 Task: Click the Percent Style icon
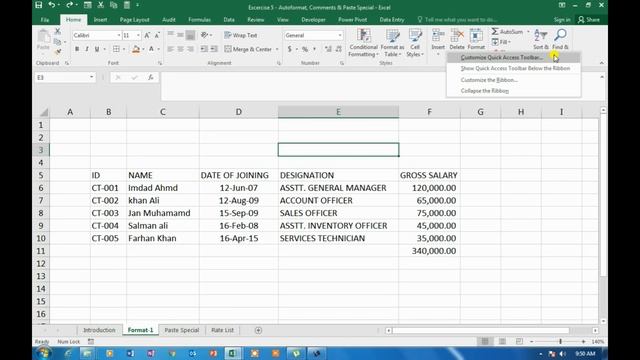click(x=304, y=49)
